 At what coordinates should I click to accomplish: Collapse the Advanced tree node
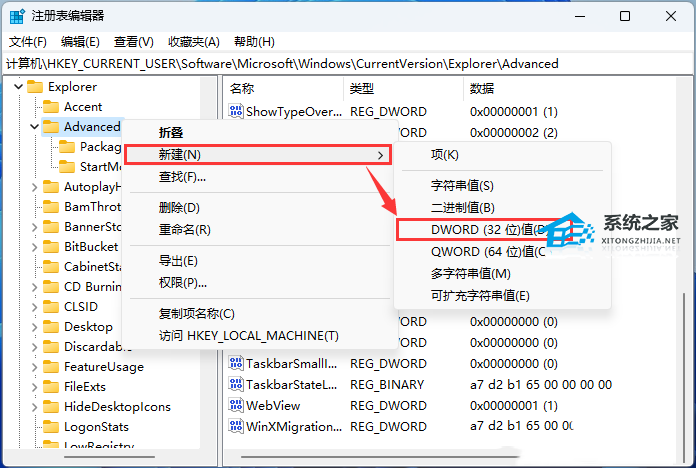[x=34, y=127]
